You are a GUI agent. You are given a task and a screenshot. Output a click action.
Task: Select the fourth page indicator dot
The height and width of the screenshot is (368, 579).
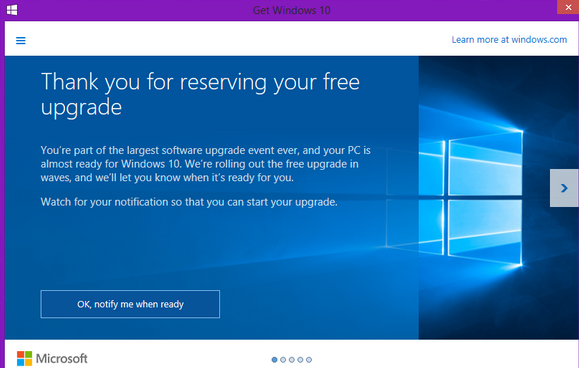(300, 360)
